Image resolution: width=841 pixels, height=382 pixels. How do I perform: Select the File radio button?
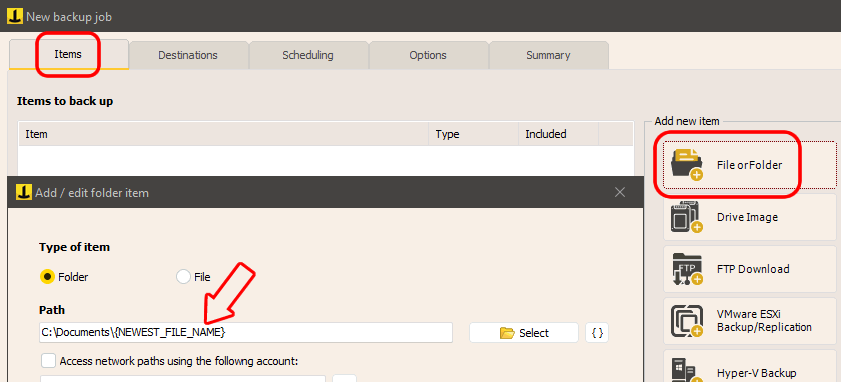183,277
